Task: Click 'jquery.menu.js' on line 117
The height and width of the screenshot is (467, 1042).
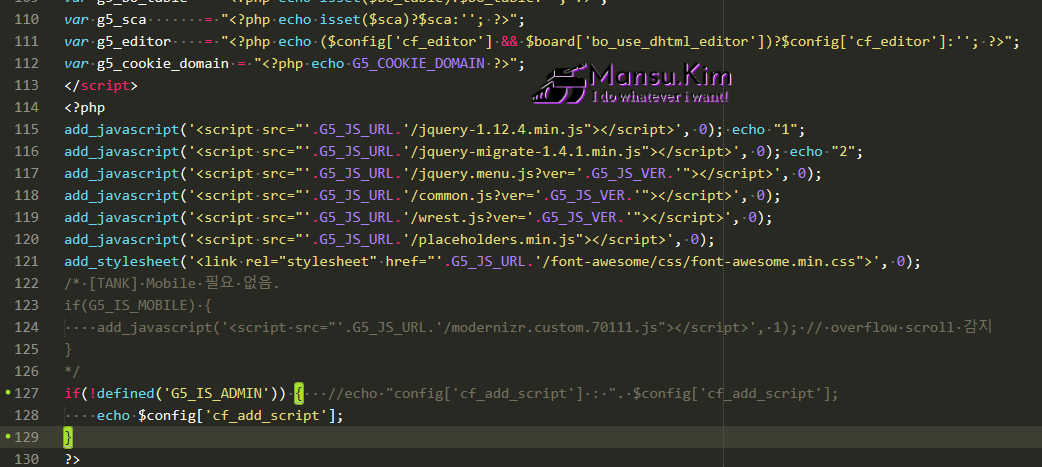Action: click(475, 173)
